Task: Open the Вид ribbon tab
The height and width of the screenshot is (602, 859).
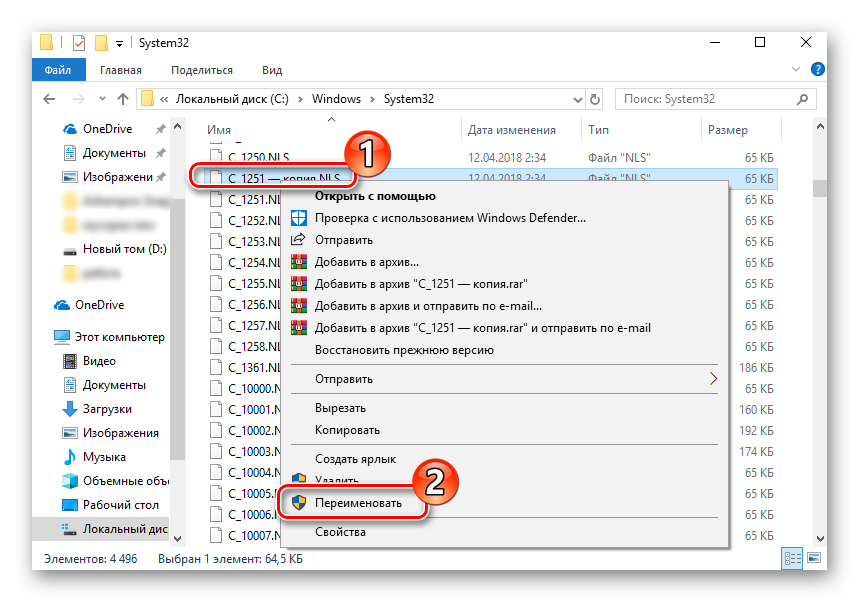Action: click(272, 70)
